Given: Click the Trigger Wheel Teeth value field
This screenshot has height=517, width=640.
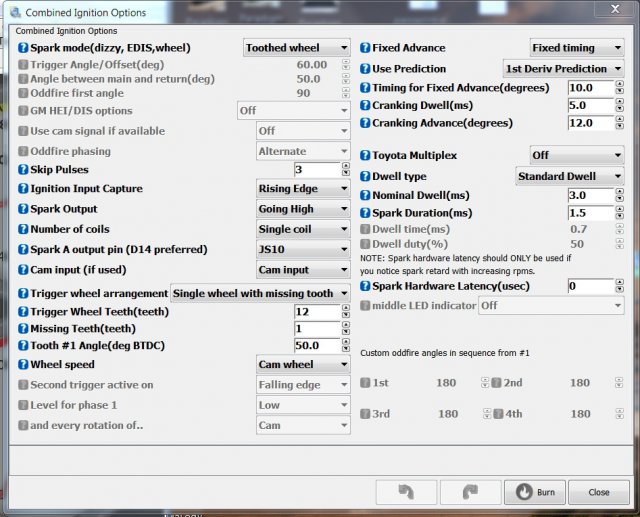Looking at the screenshot, I should pos(315,312).
